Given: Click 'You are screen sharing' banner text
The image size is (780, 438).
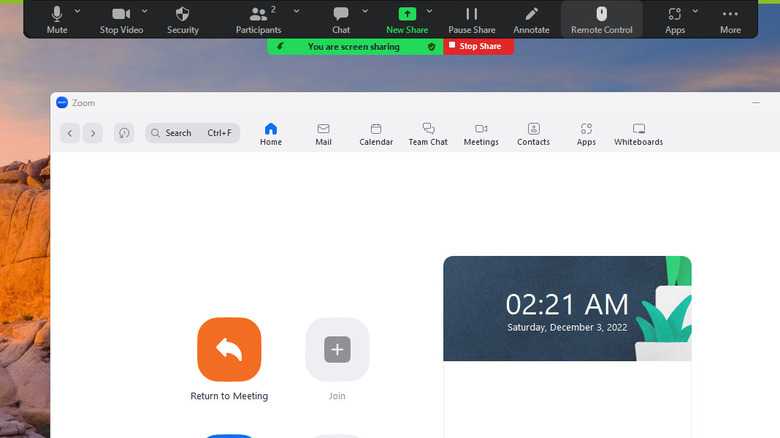Looking at the screenshot, I should coord(353,47).
